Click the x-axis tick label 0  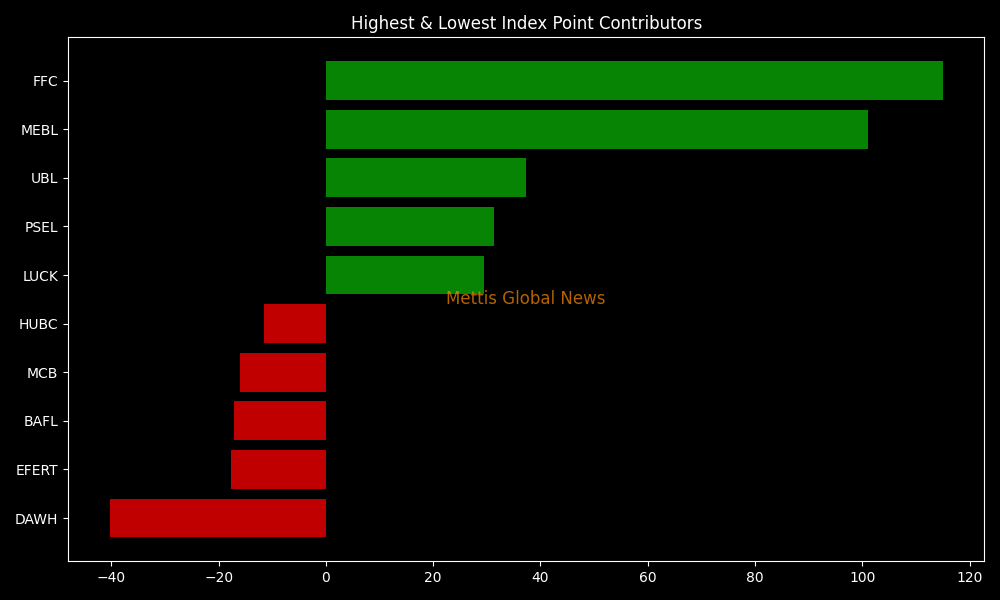326,578
